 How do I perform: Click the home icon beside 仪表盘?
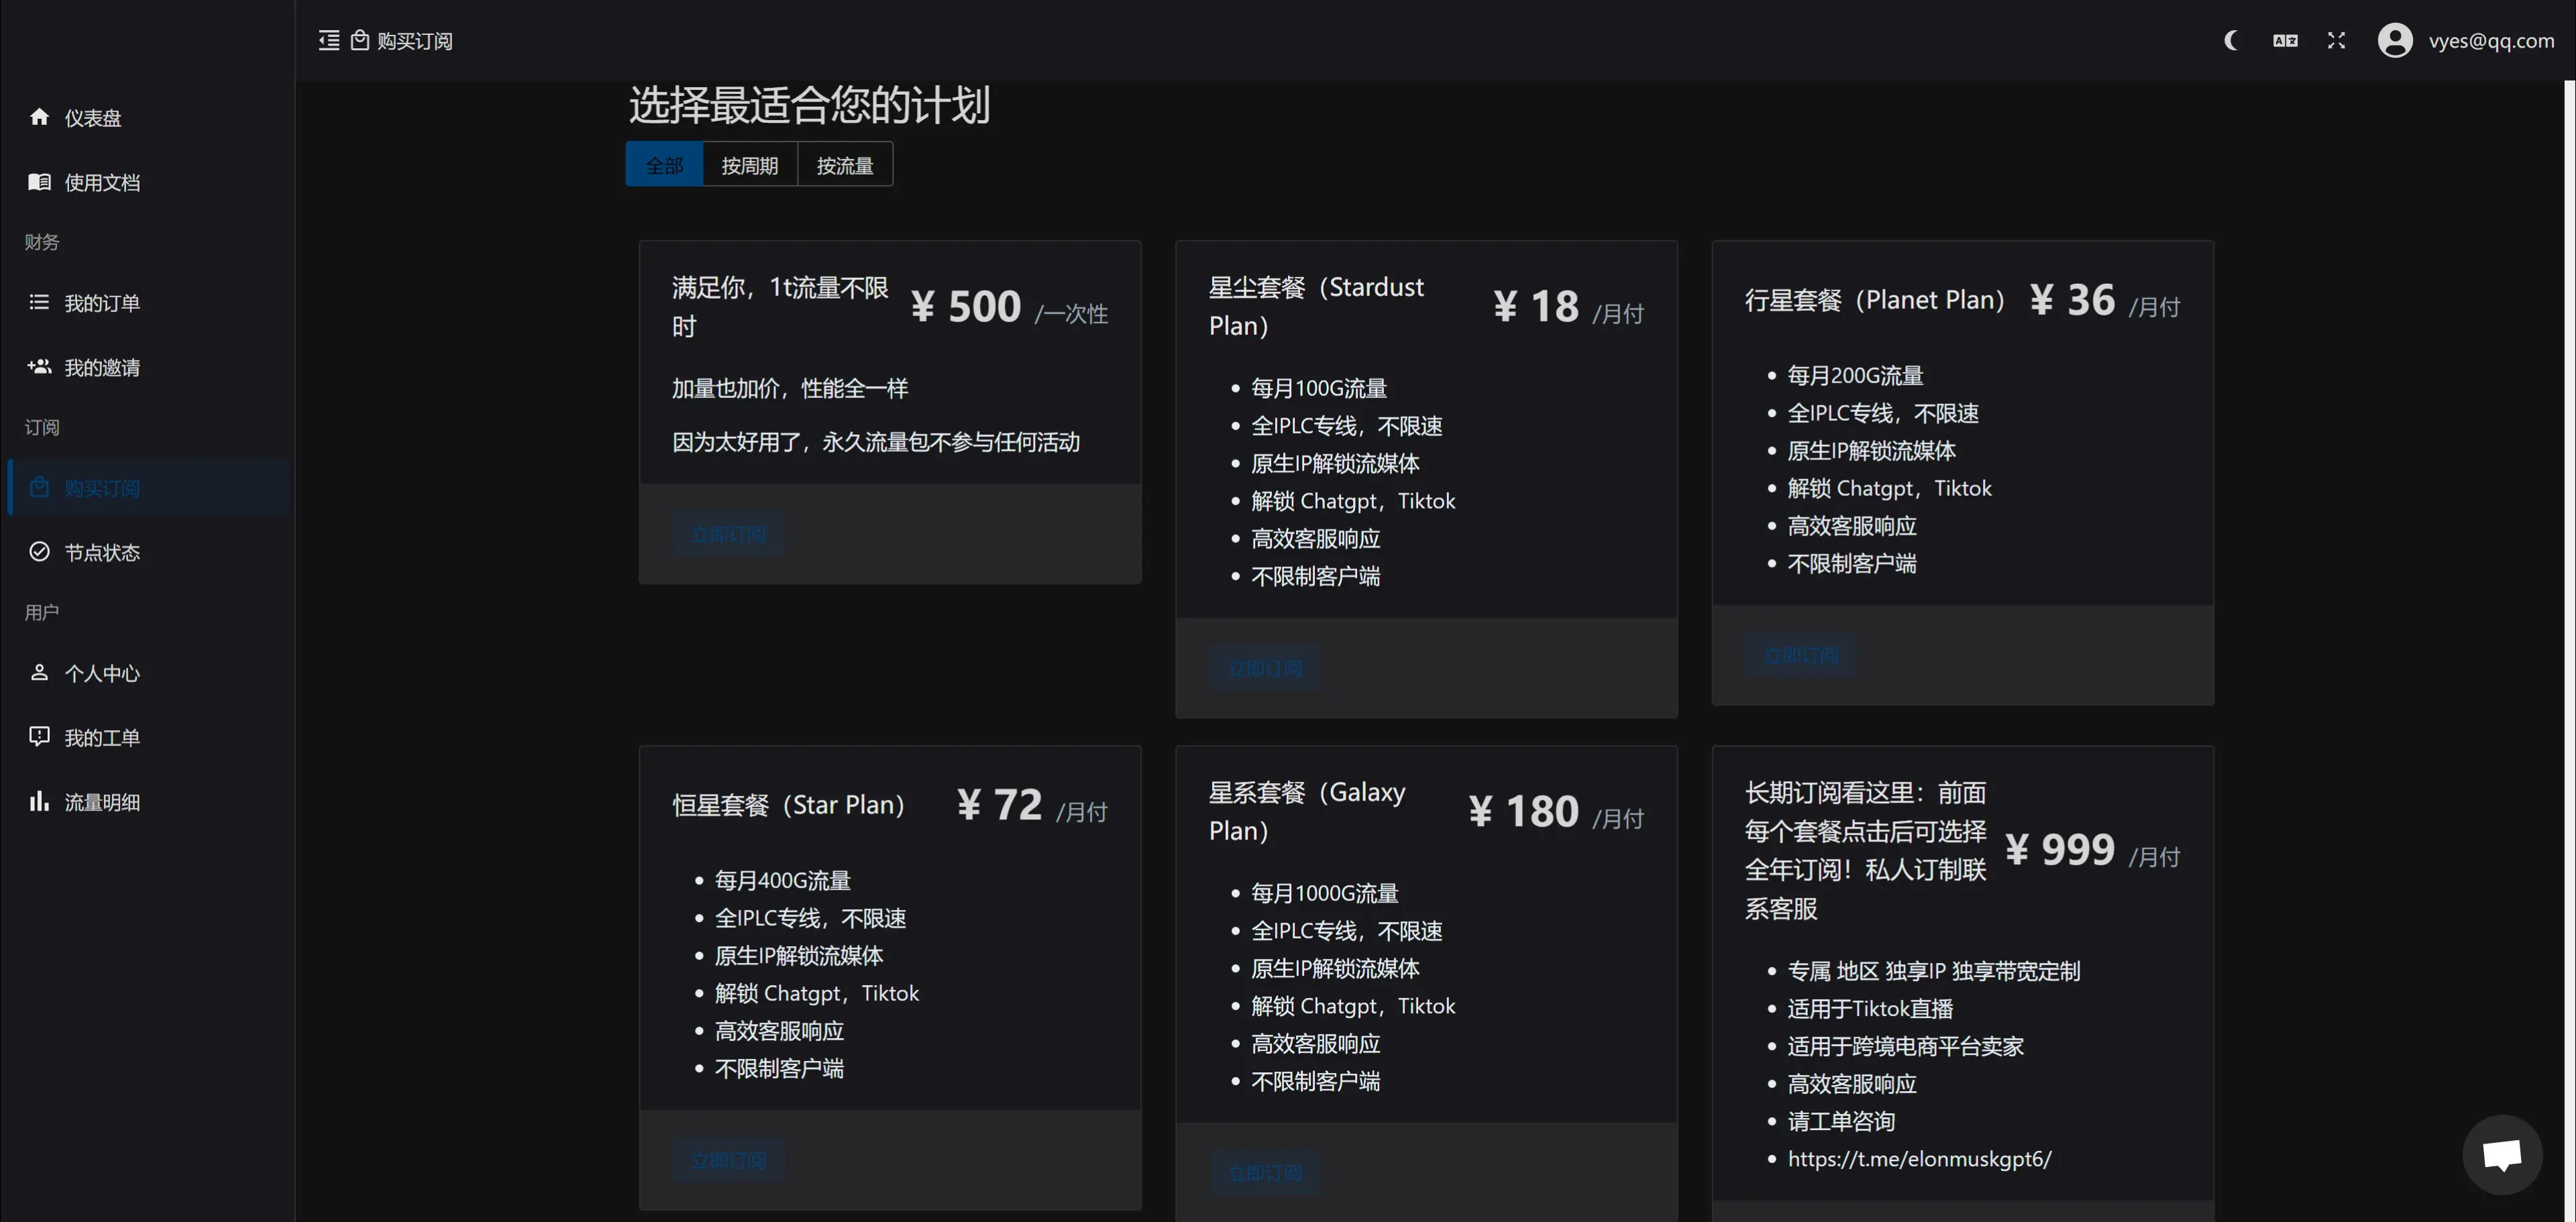(x=39, y=117)
